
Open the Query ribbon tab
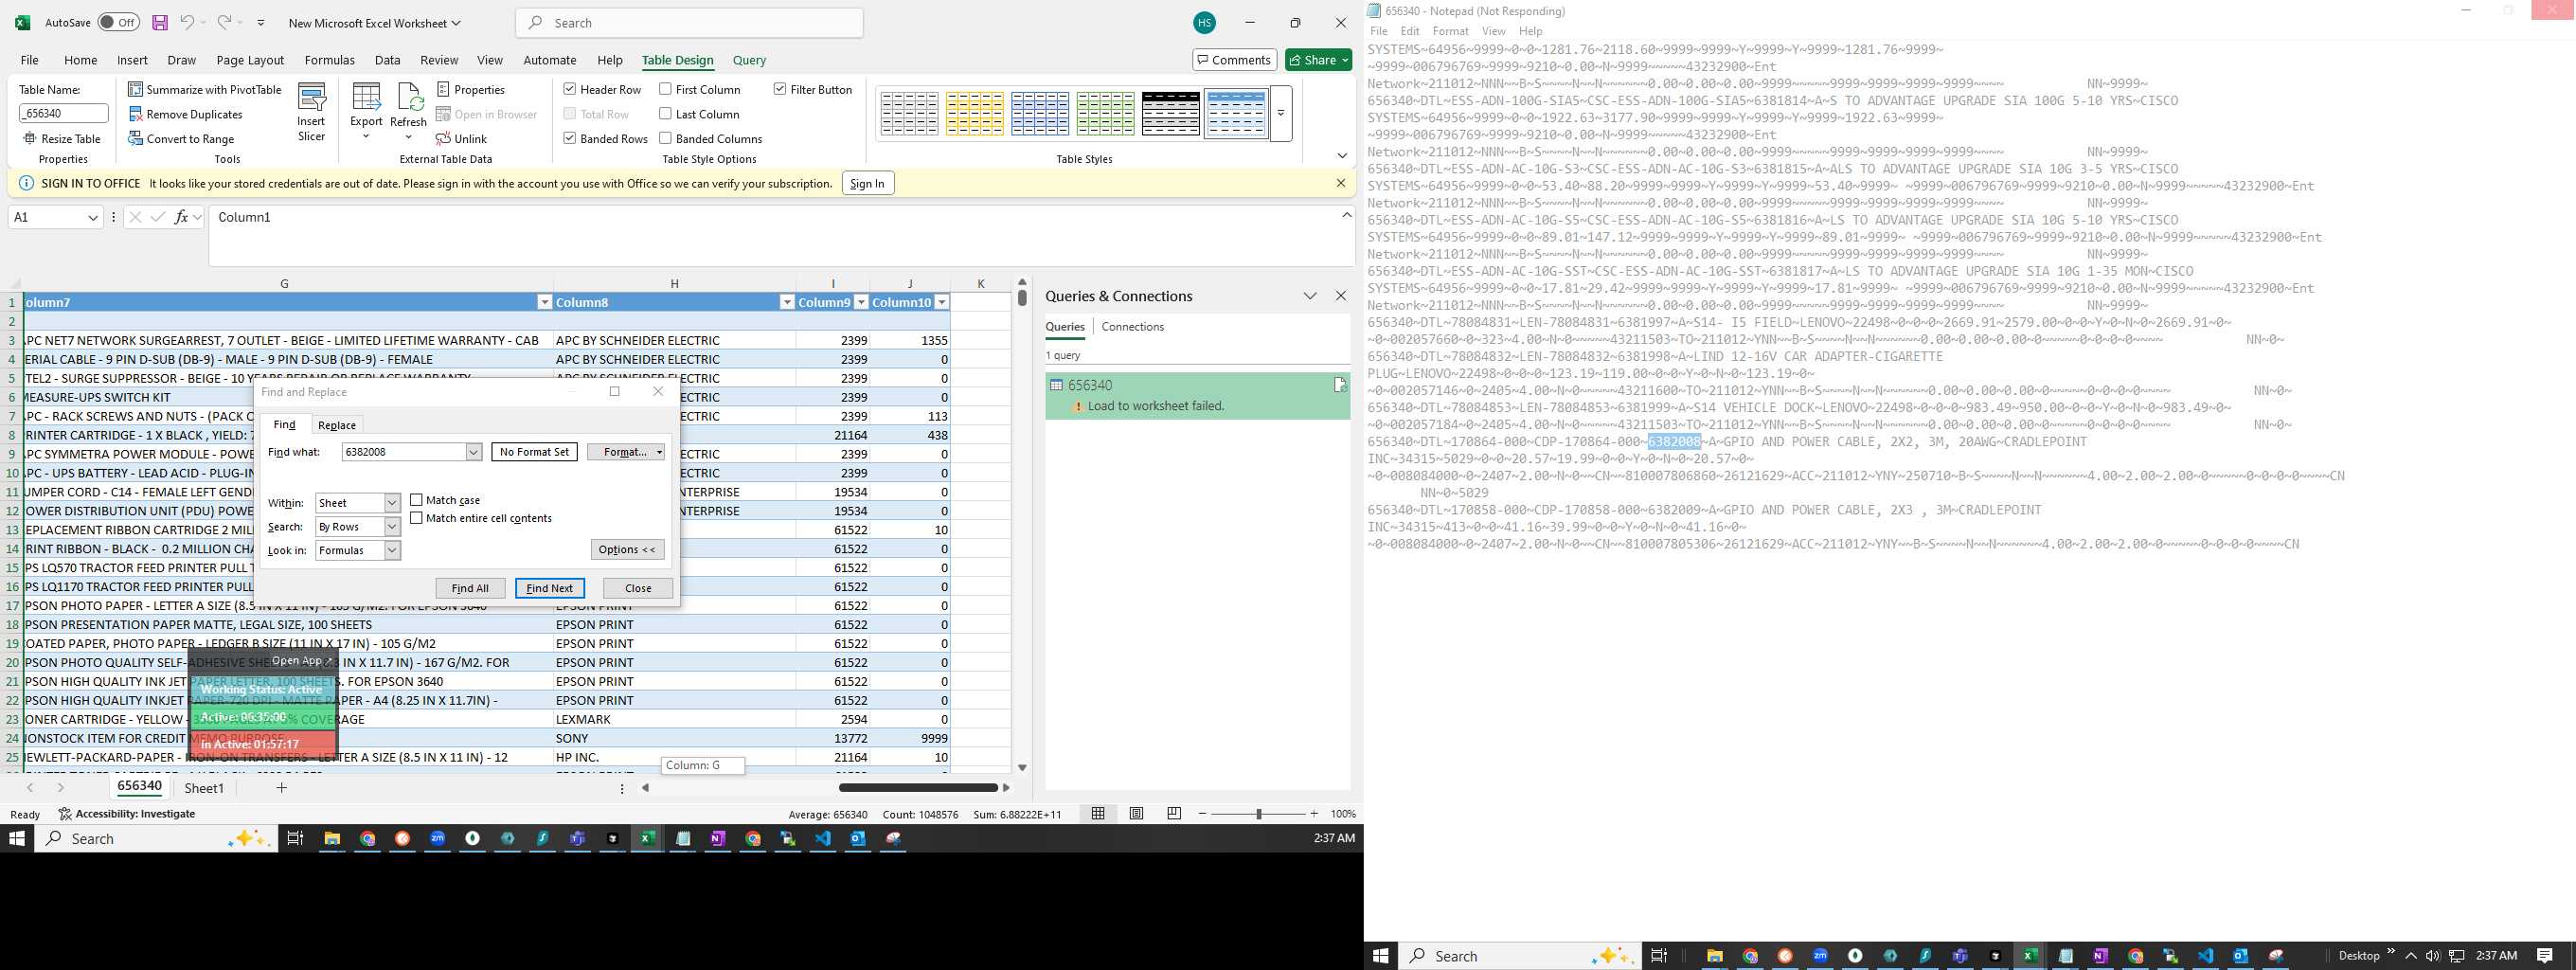pyautogui.click(x=749, y=60)
